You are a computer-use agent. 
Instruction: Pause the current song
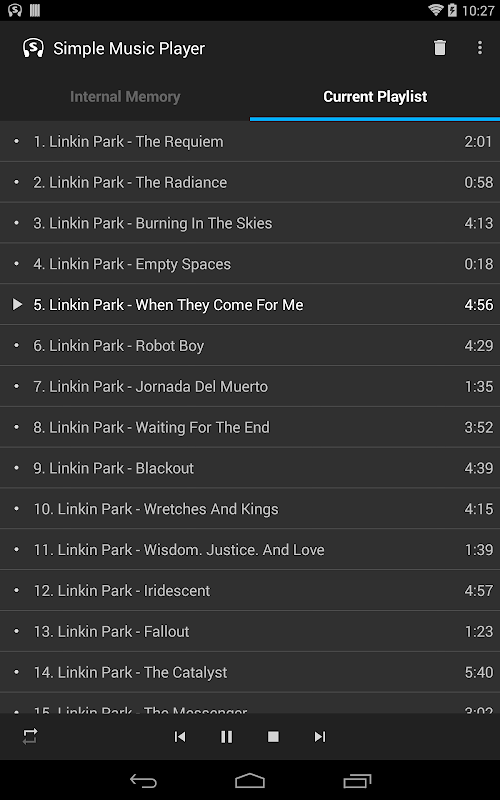[x=227, y=736]
